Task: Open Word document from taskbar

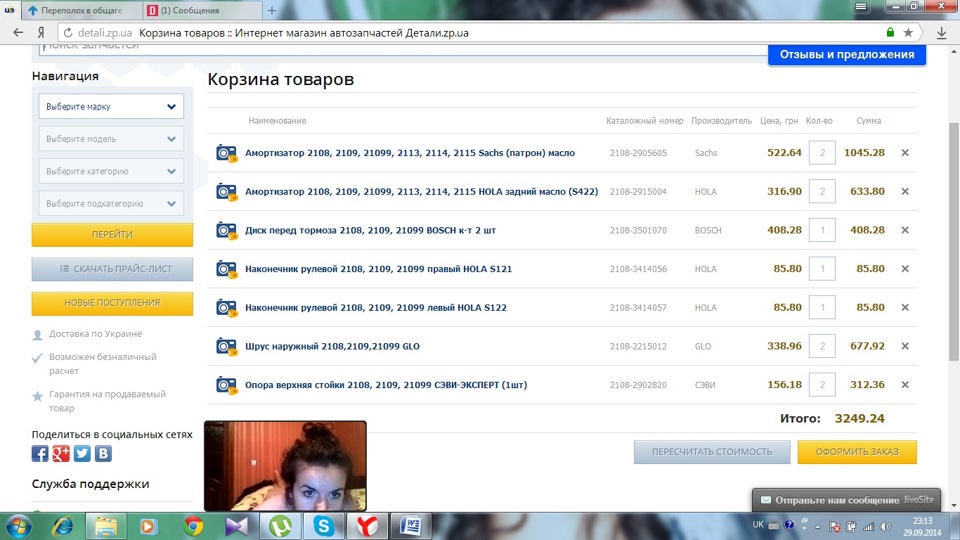Action: tap(411, 527)
